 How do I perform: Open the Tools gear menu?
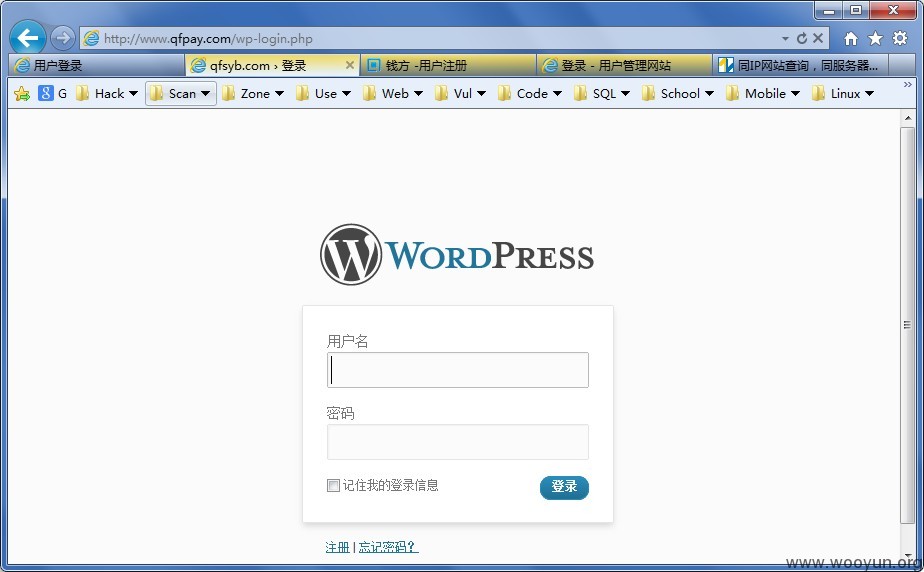900,38
